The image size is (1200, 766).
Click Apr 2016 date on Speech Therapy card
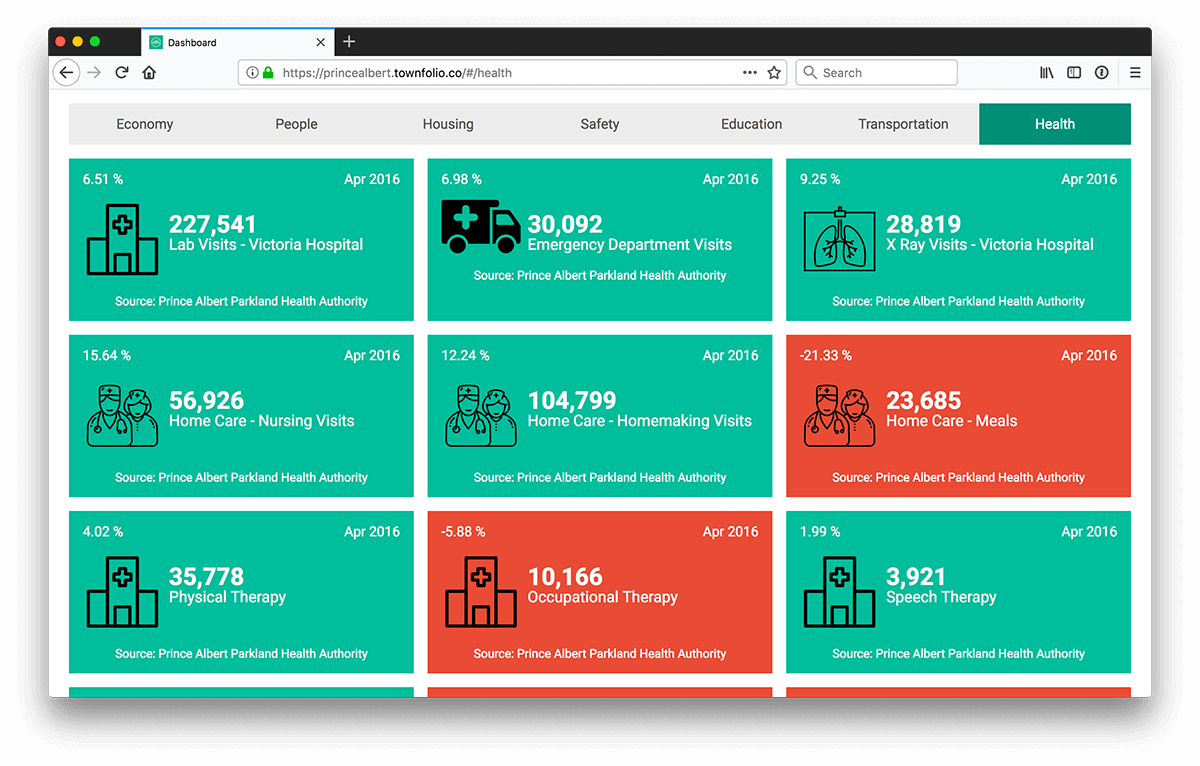tap(1089, 531)
